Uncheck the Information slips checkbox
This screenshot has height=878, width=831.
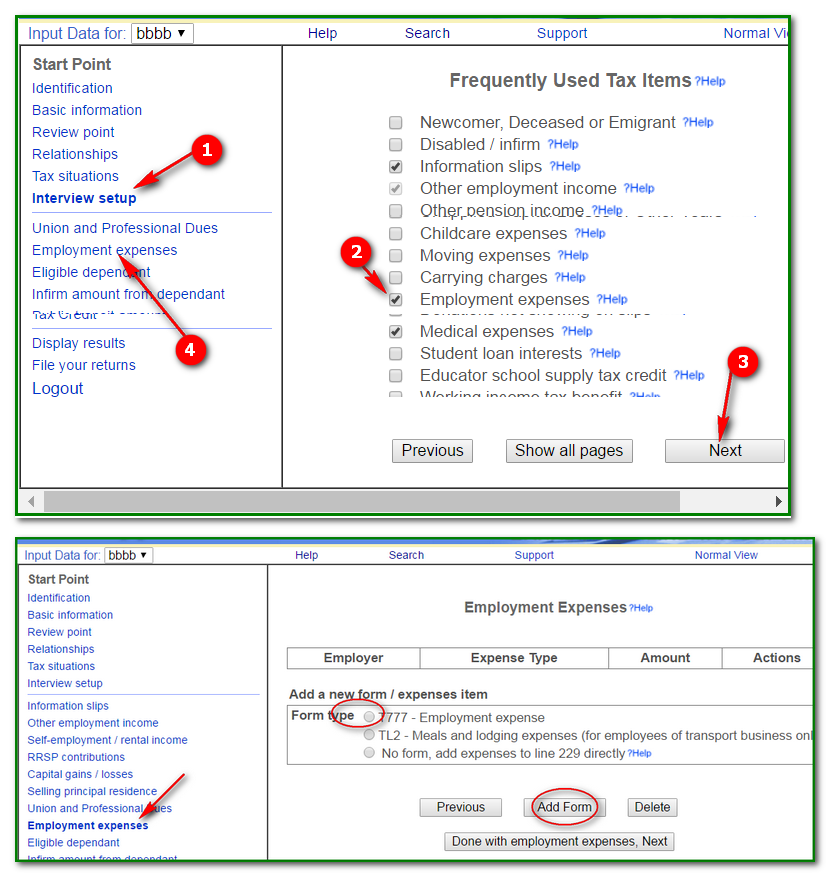coord(395,166)
